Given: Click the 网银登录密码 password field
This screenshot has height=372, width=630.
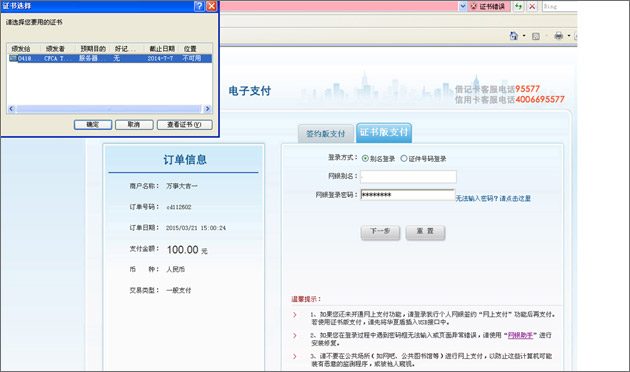Looking at the screenshot, I should pyautogui.click(x=408, y=195).
